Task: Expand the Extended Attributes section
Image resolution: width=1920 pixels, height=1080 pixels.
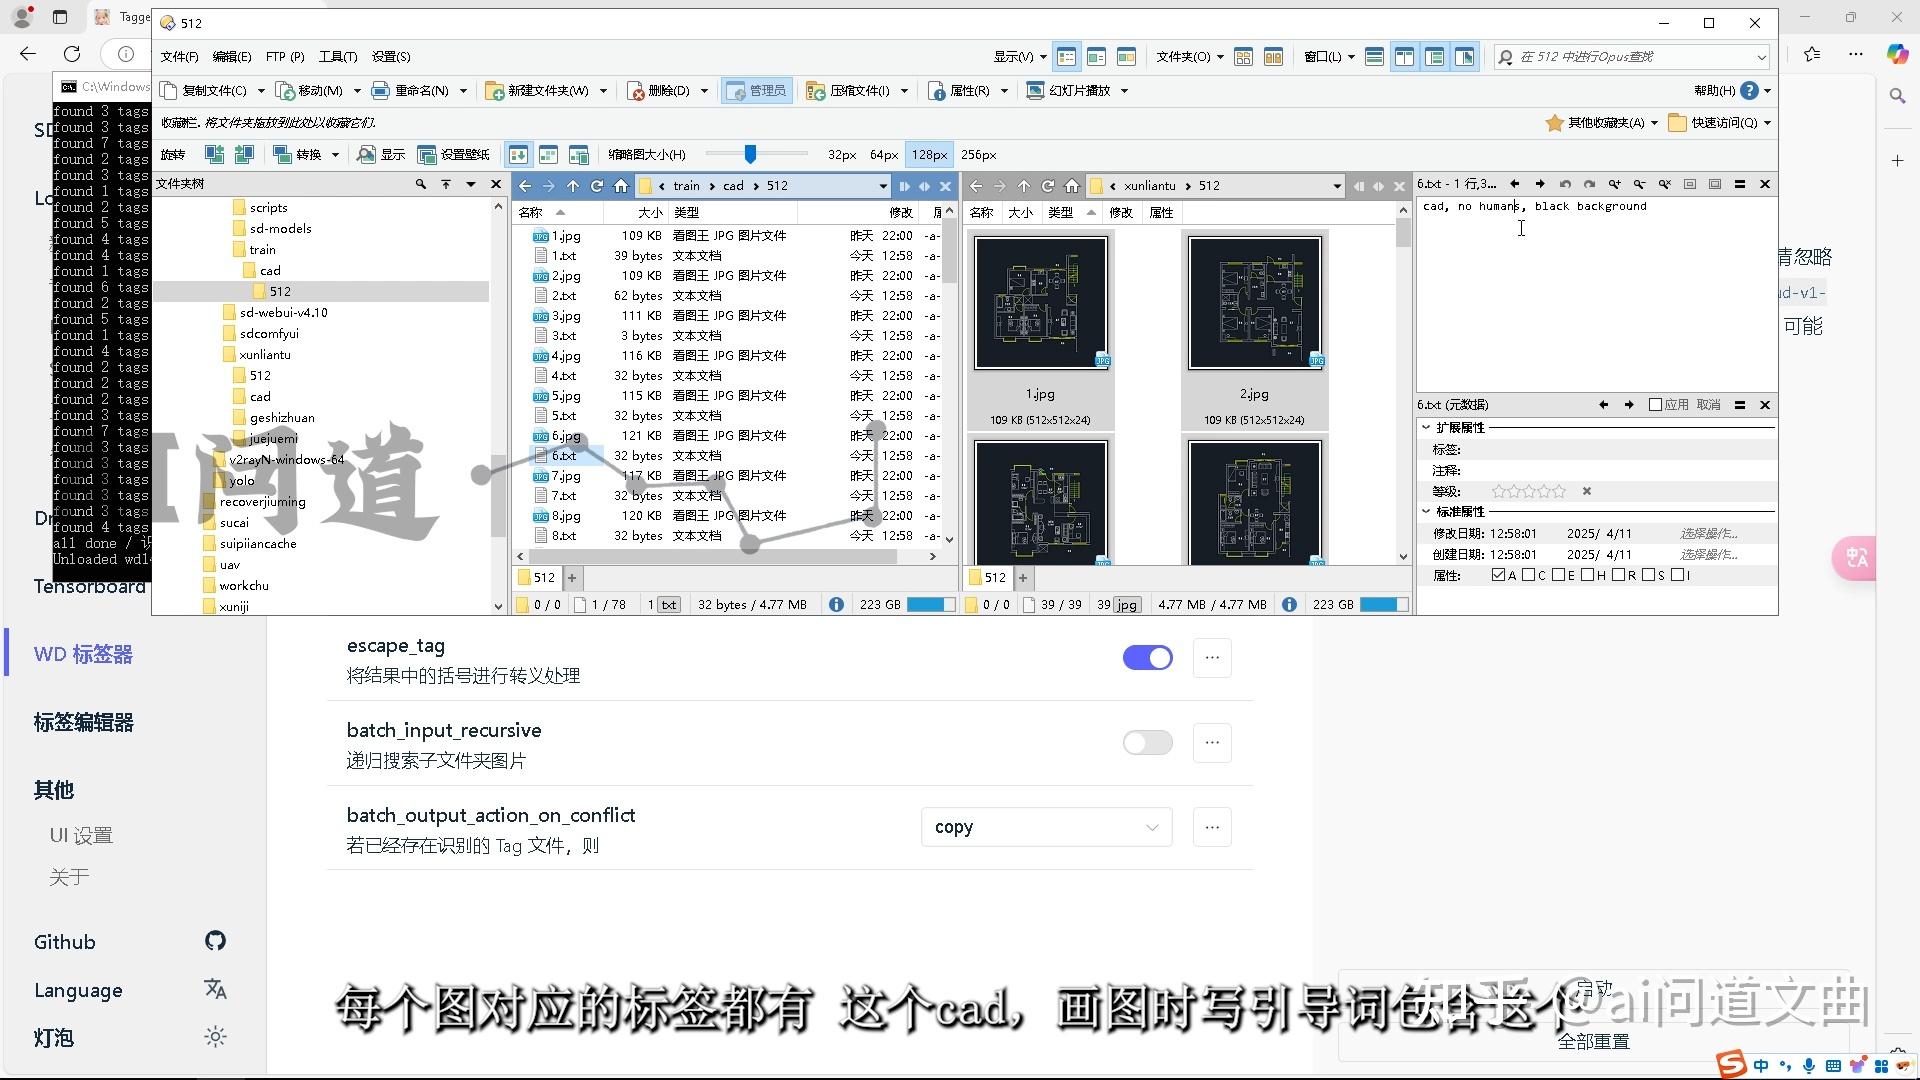Action: point(1426,427)
